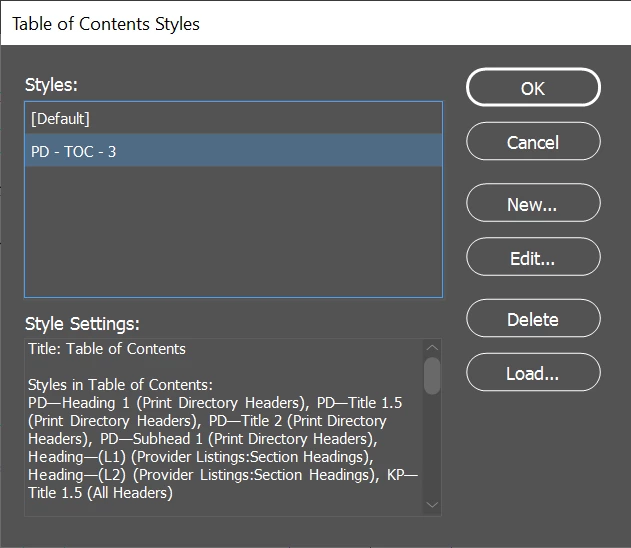
Task: Click the empty area in Styles list
Action: [233, 232]
